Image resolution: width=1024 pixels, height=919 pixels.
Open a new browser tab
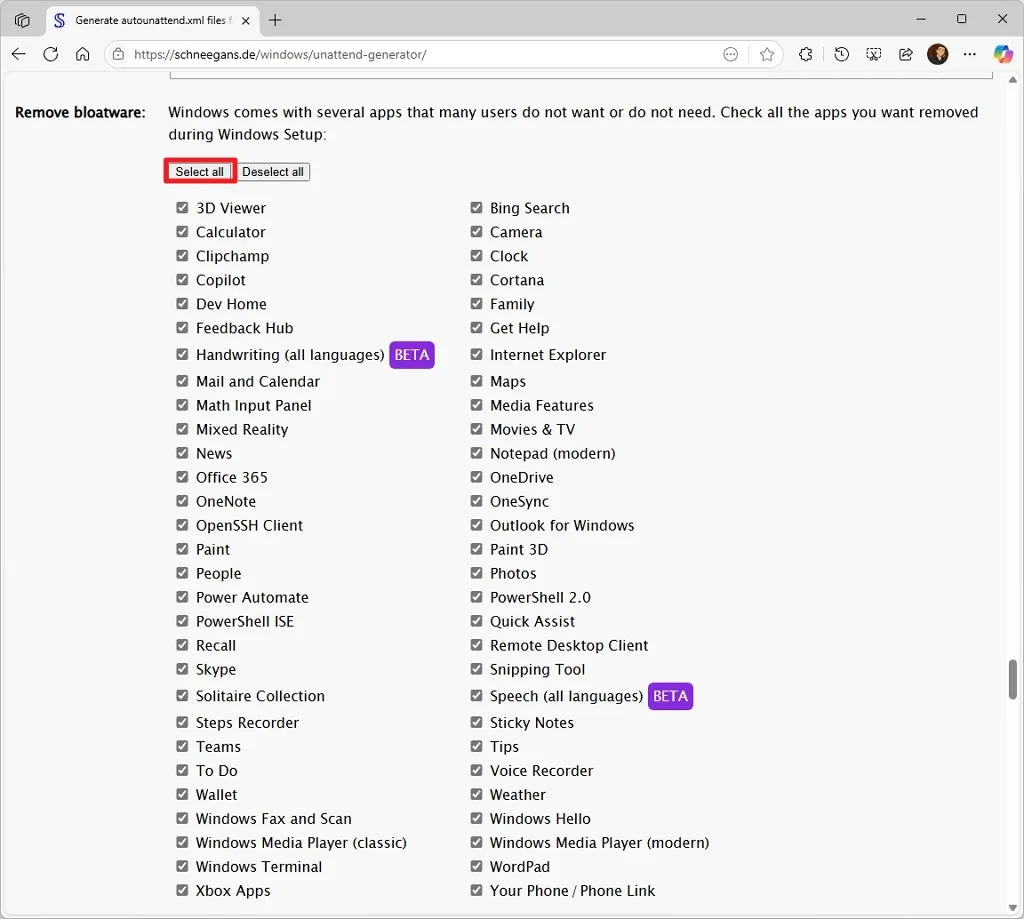pyautogui.click(x=275, y=20)
